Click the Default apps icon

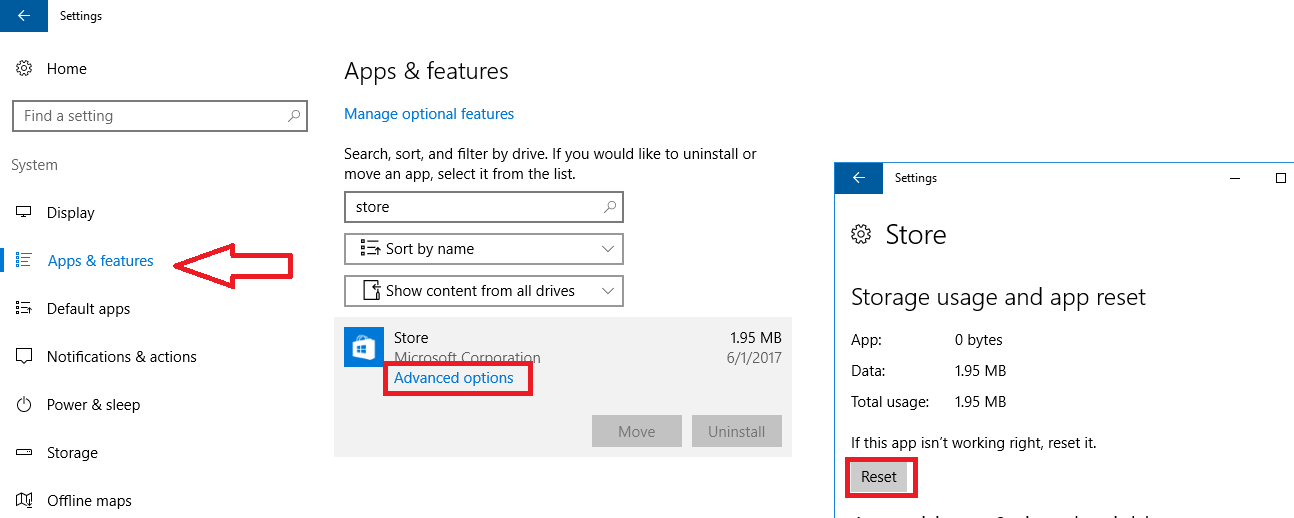coord(24,308)
